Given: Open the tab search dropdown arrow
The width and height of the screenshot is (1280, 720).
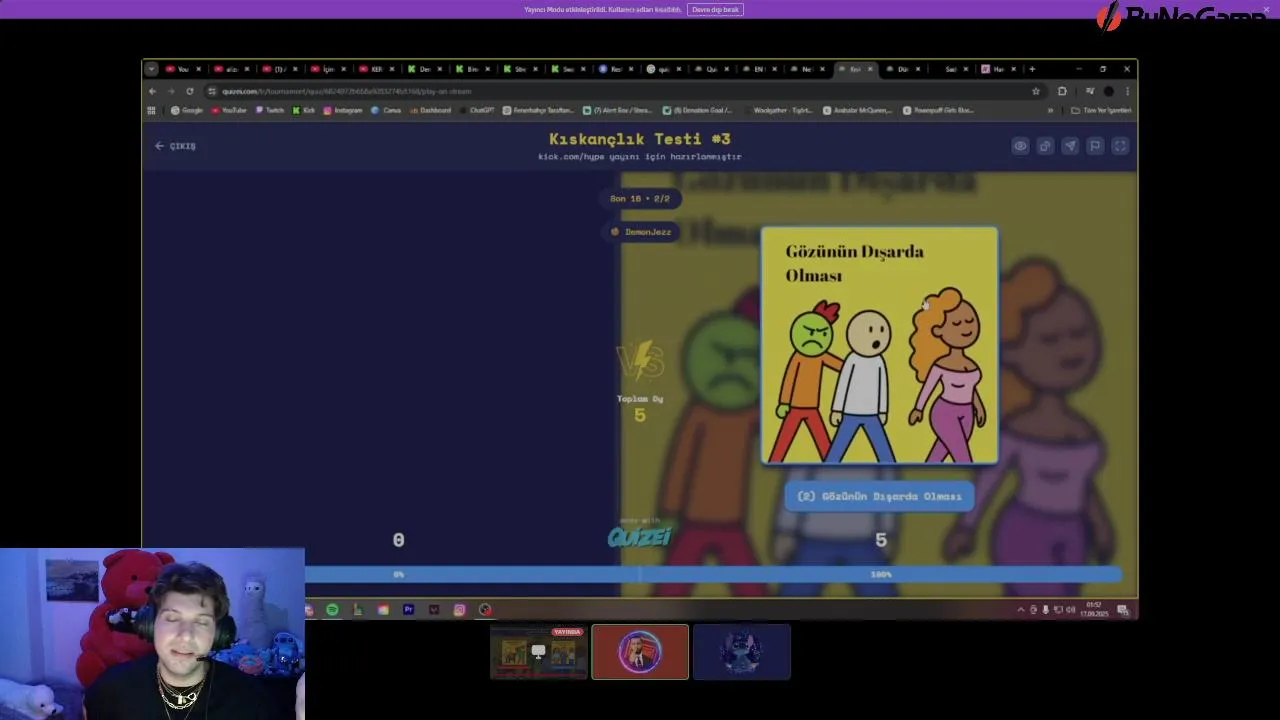Looking at the screenshot, I should point(151,69).
